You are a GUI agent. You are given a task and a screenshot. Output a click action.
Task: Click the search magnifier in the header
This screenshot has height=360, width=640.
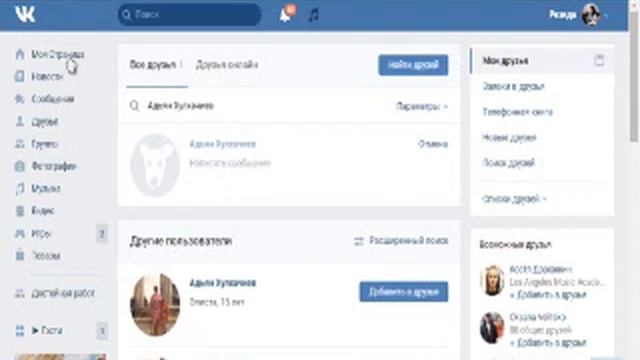coord(127,15)
